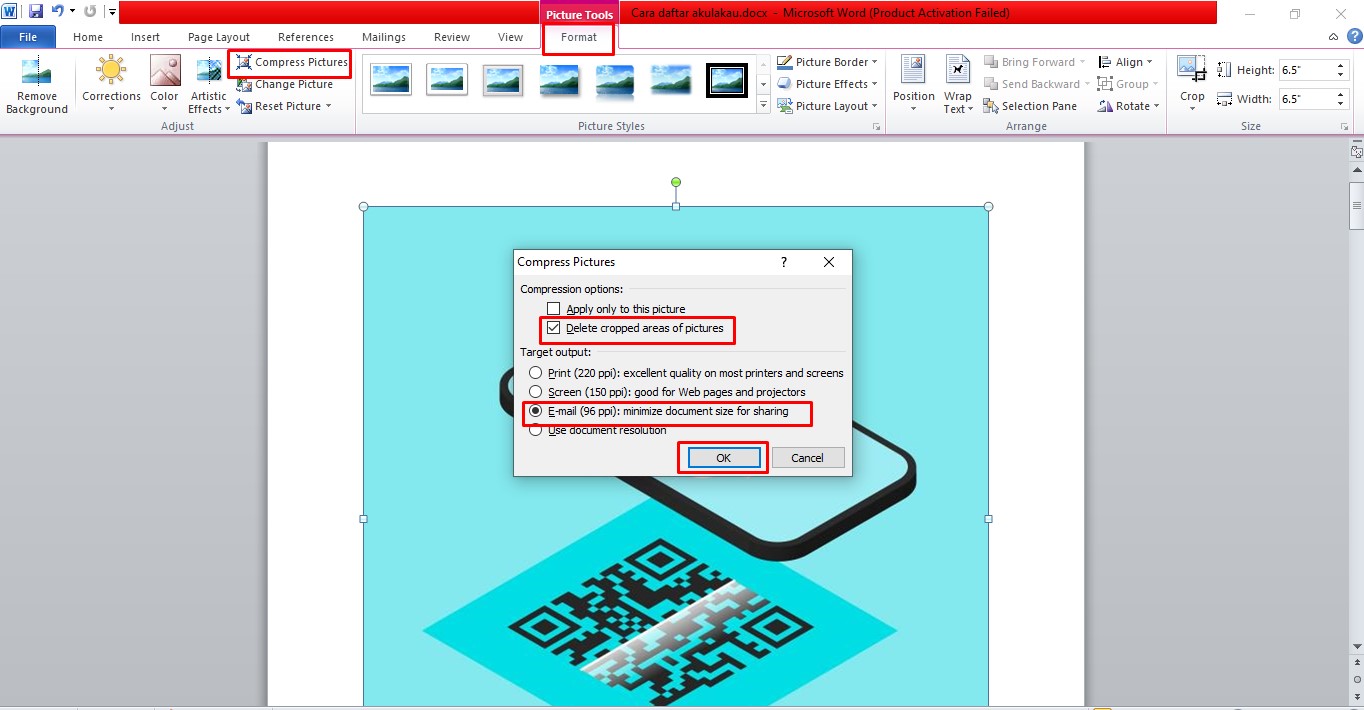The height and width of the screenshot is (710, 1364).
Task: Click OK in Compress Pictures dialog
Action: click(723, 458)
